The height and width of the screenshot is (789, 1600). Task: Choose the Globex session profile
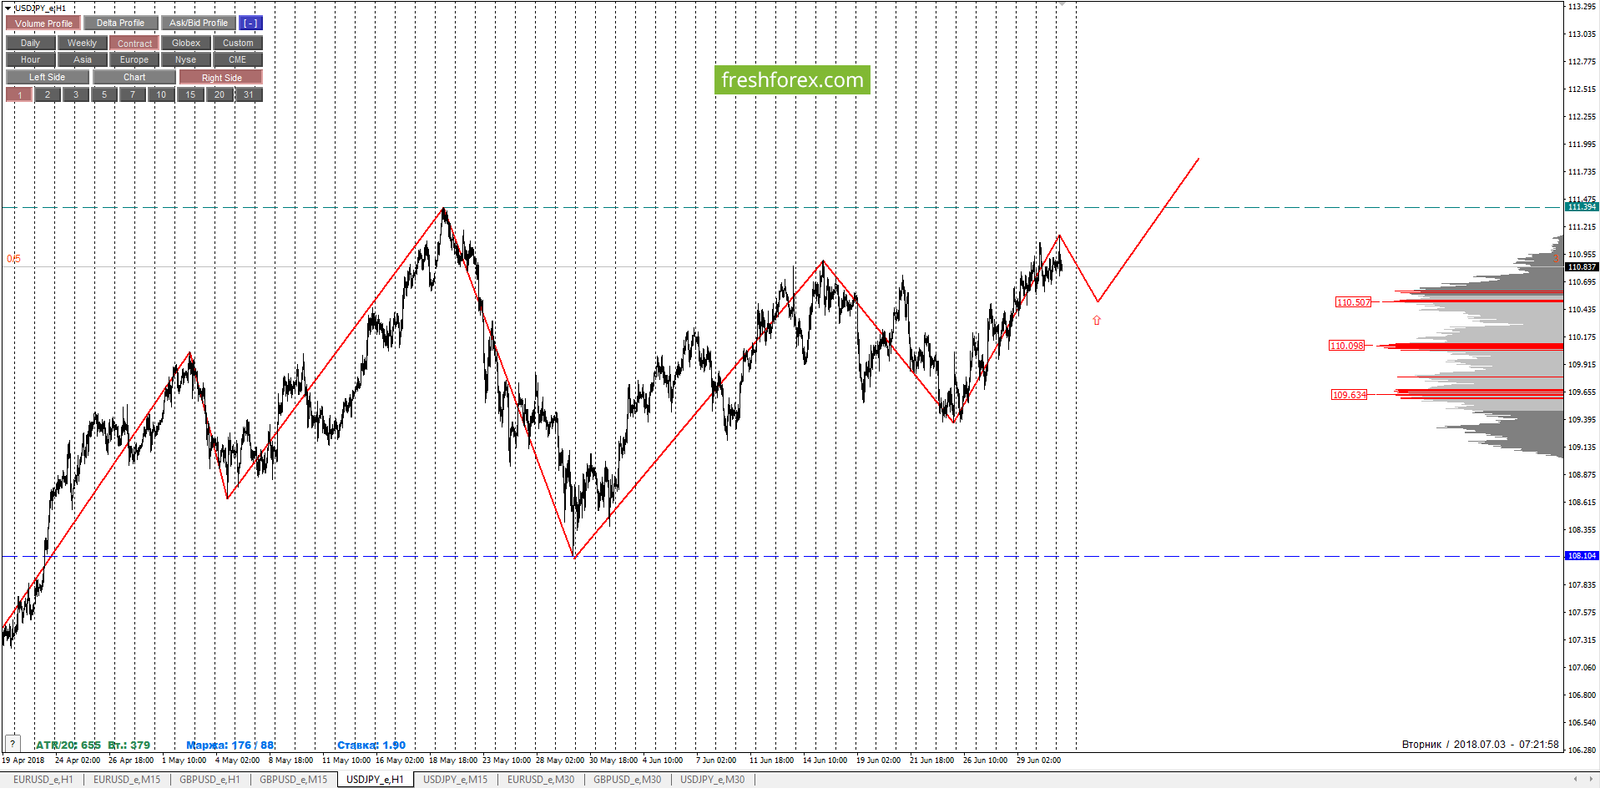point(186,43)
